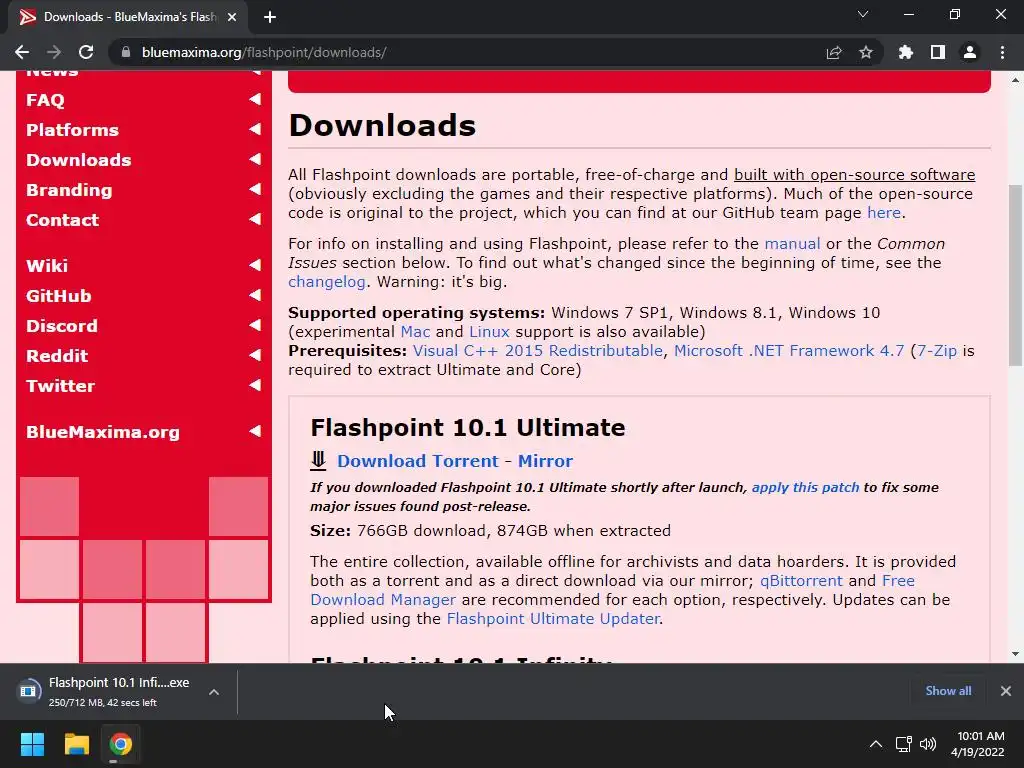
Task: Click the arrow next to Wiki
Action: click(255, 265)
